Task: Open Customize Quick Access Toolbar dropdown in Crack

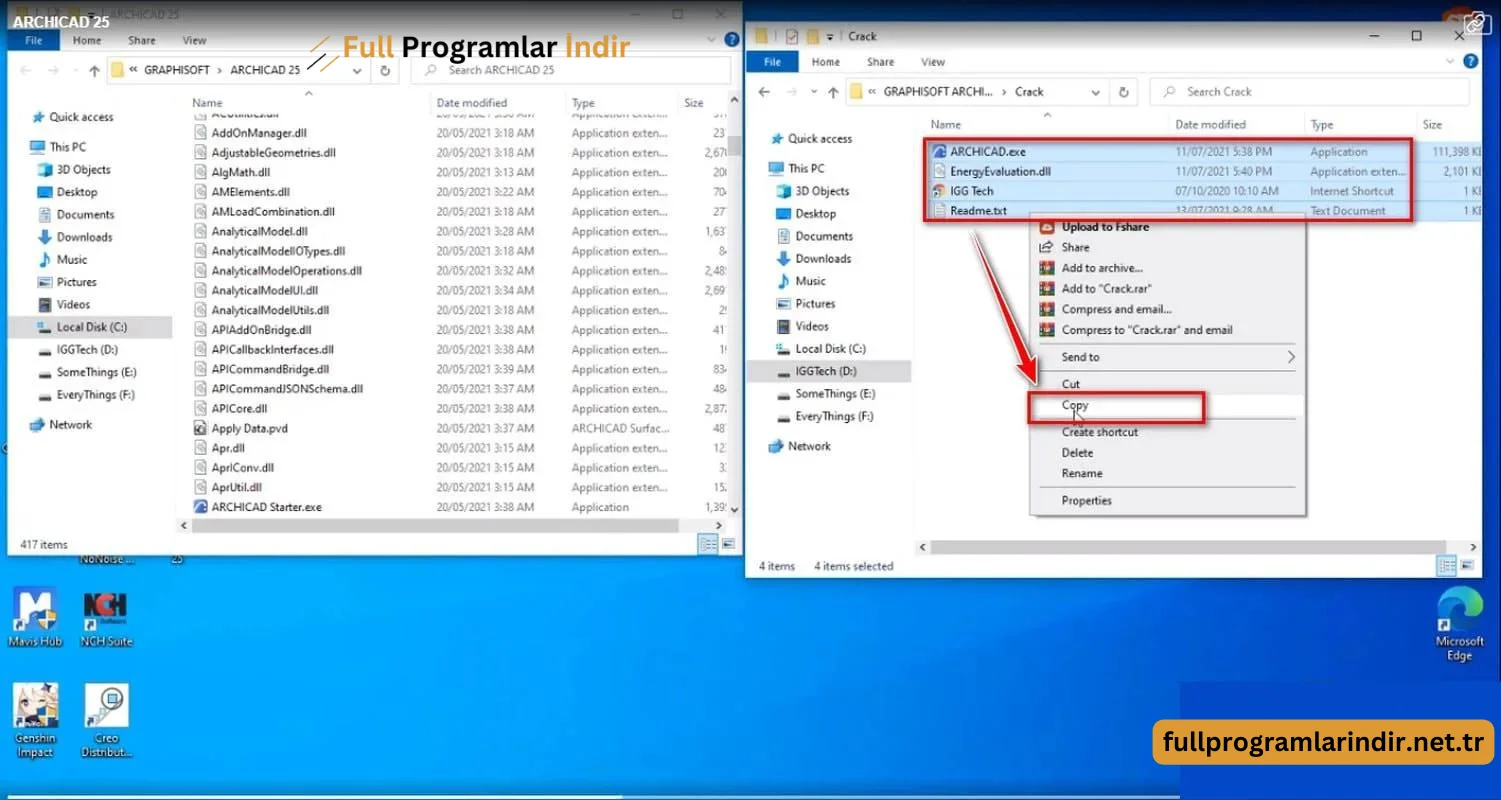Action: (830, 37)
